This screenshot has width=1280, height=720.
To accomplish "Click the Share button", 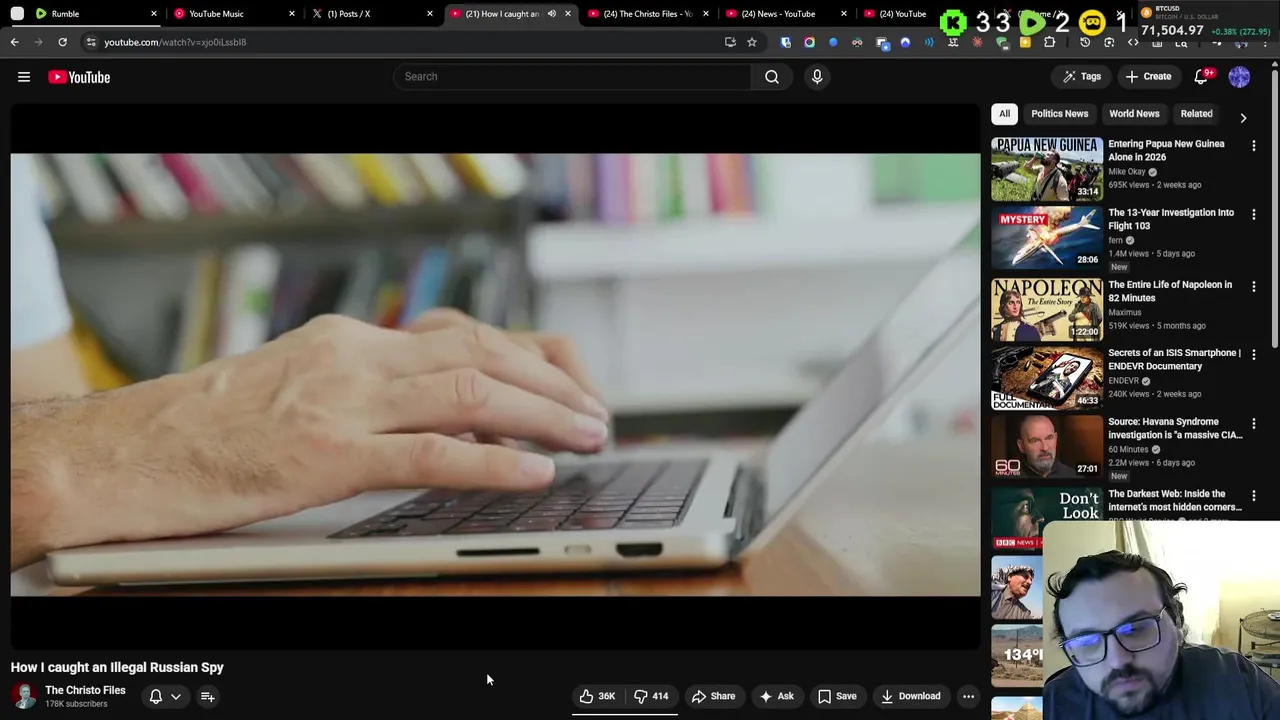I will (714, 697).
